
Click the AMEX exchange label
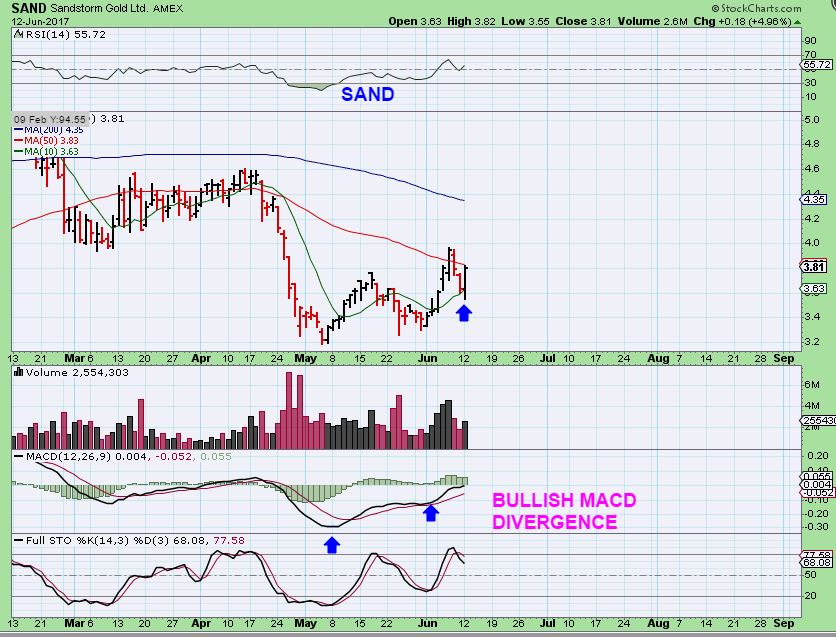point(167,8)
